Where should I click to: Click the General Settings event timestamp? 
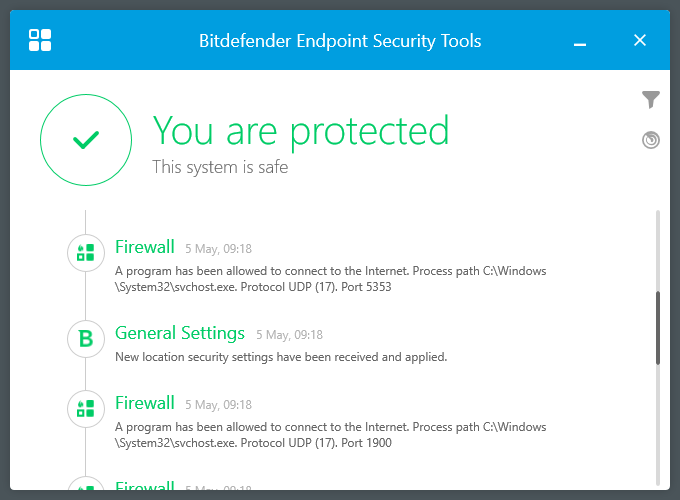pos(289,335)
